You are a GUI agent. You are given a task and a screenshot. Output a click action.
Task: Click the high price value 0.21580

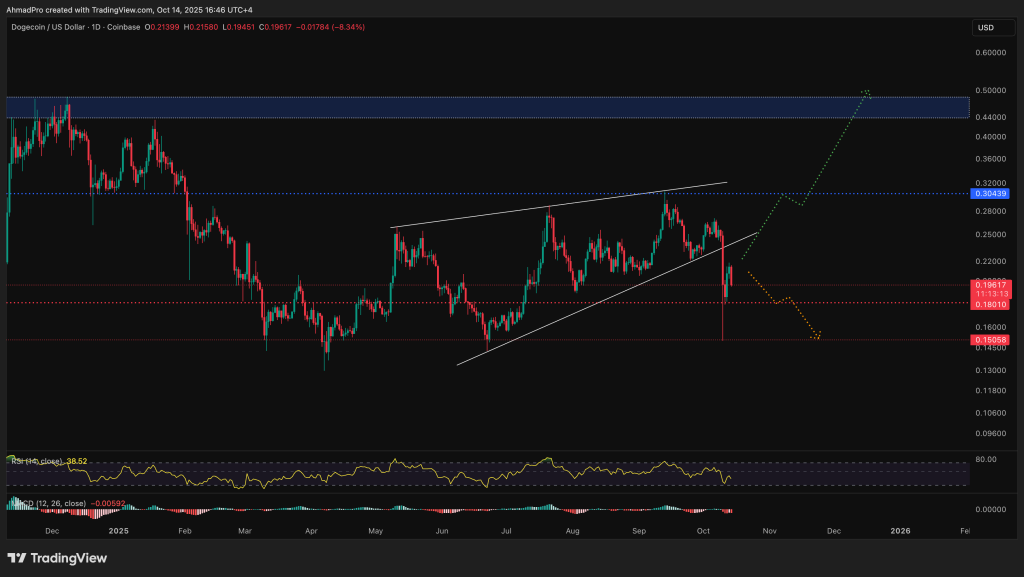[201, 27]
